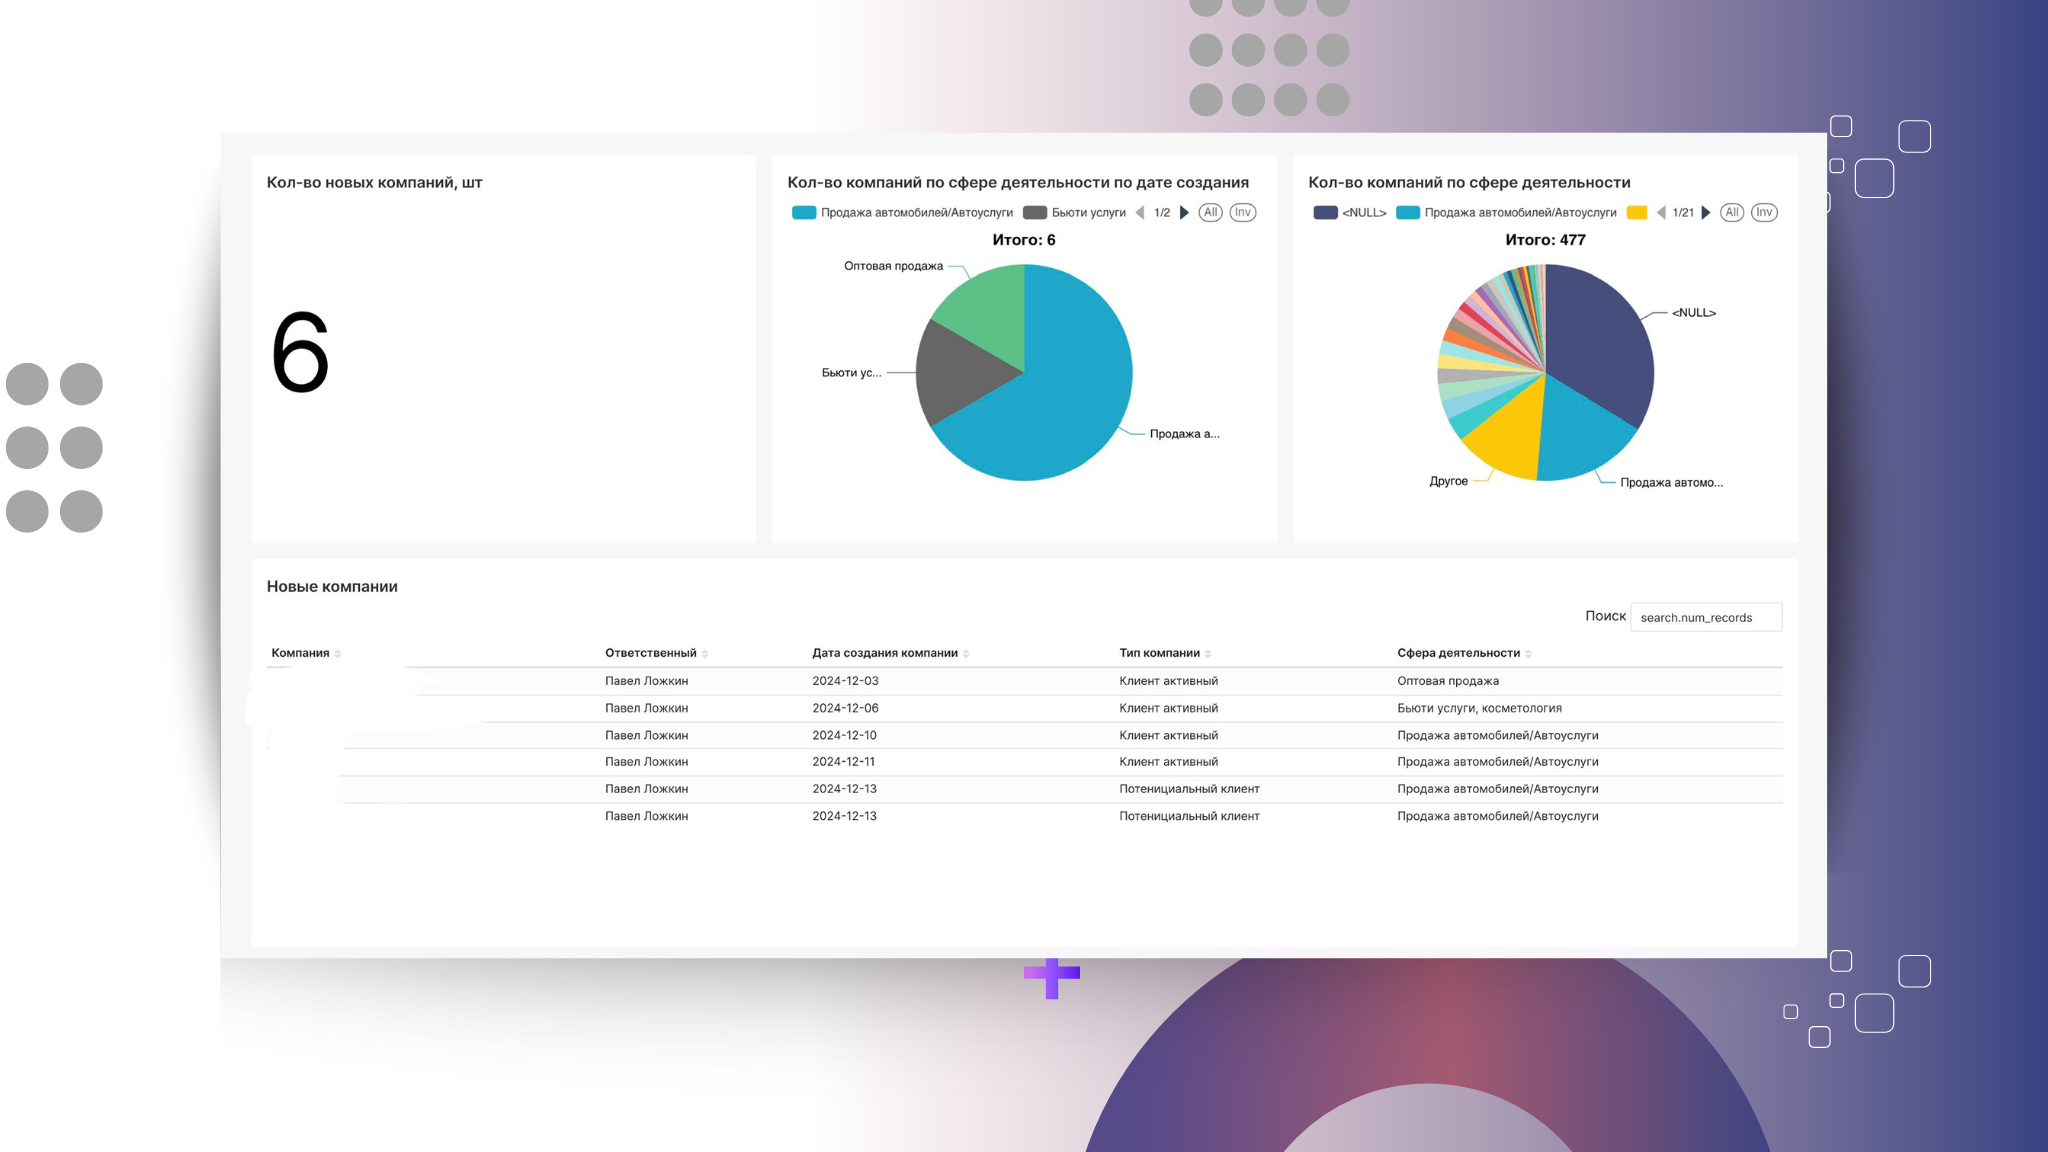2048x1152 pixels.
Task: Click previous legend arrow beside 1/21
Action: pos(1661,213)
